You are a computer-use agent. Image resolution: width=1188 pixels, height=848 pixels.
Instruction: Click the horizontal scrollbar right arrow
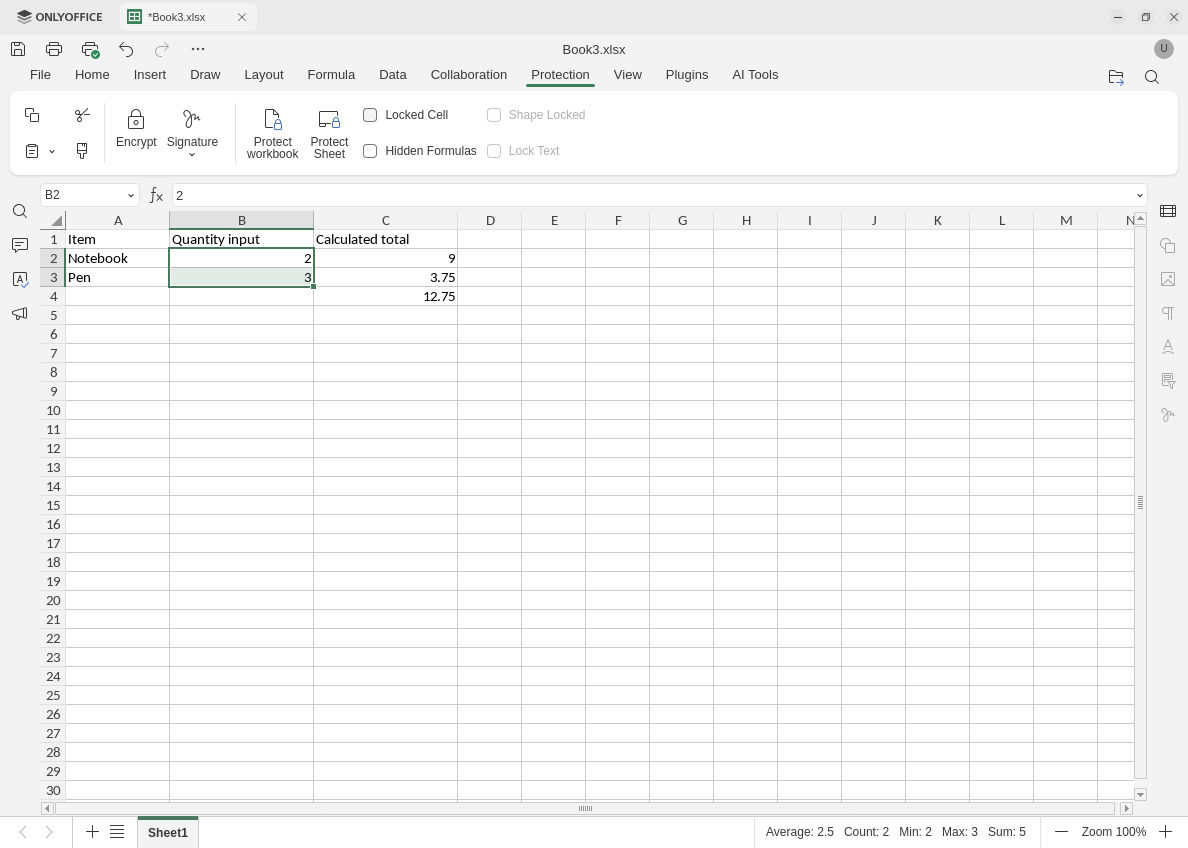tap(1127, 809)
